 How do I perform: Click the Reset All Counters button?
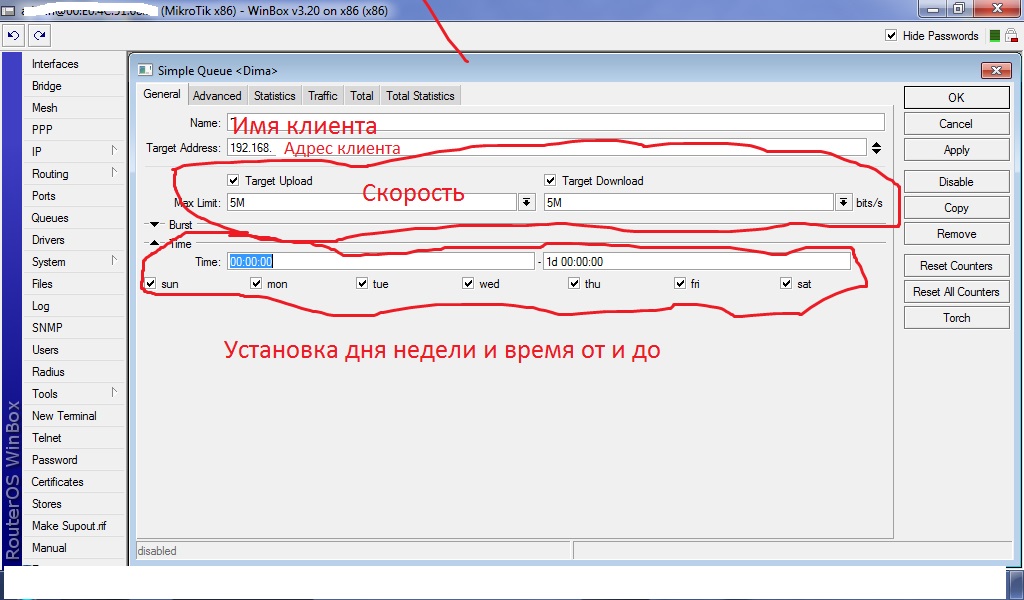tap(957, 292)
